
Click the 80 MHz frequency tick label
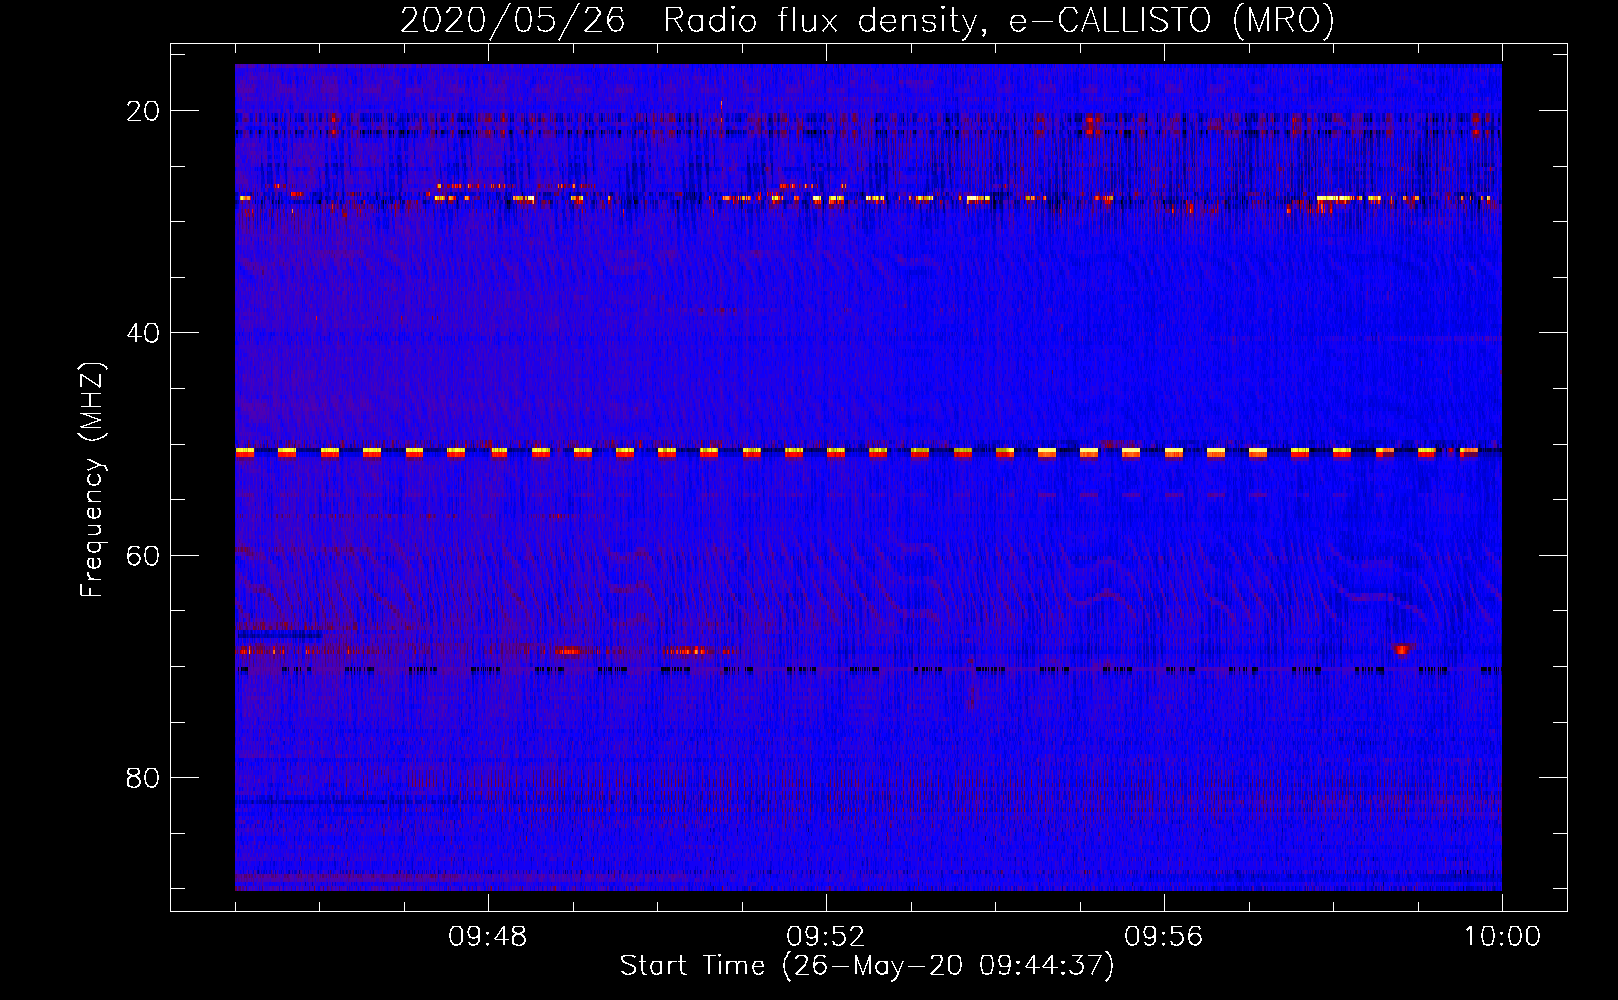143,777
